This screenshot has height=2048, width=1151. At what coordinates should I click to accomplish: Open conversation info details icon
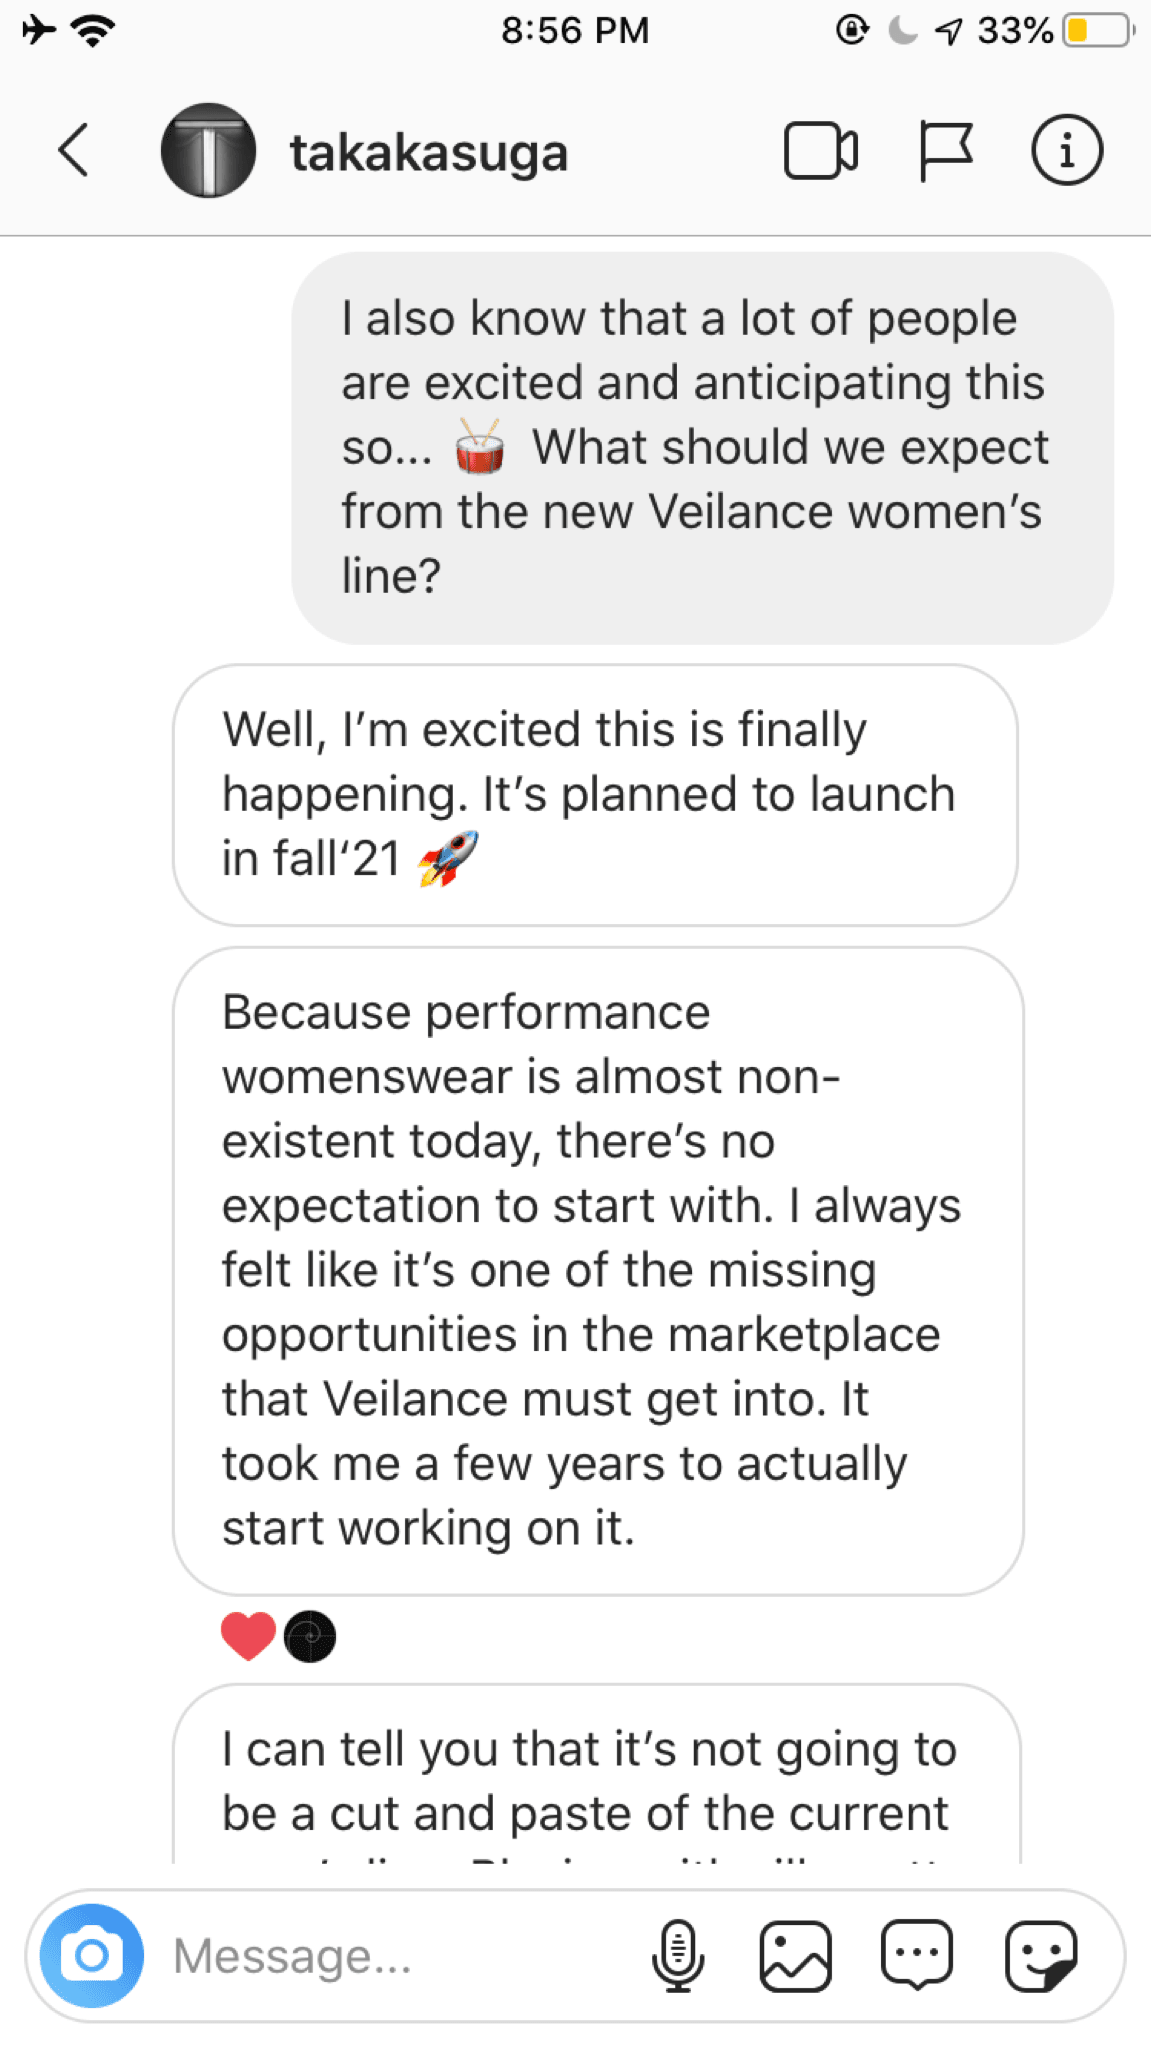coord(1066,151)
